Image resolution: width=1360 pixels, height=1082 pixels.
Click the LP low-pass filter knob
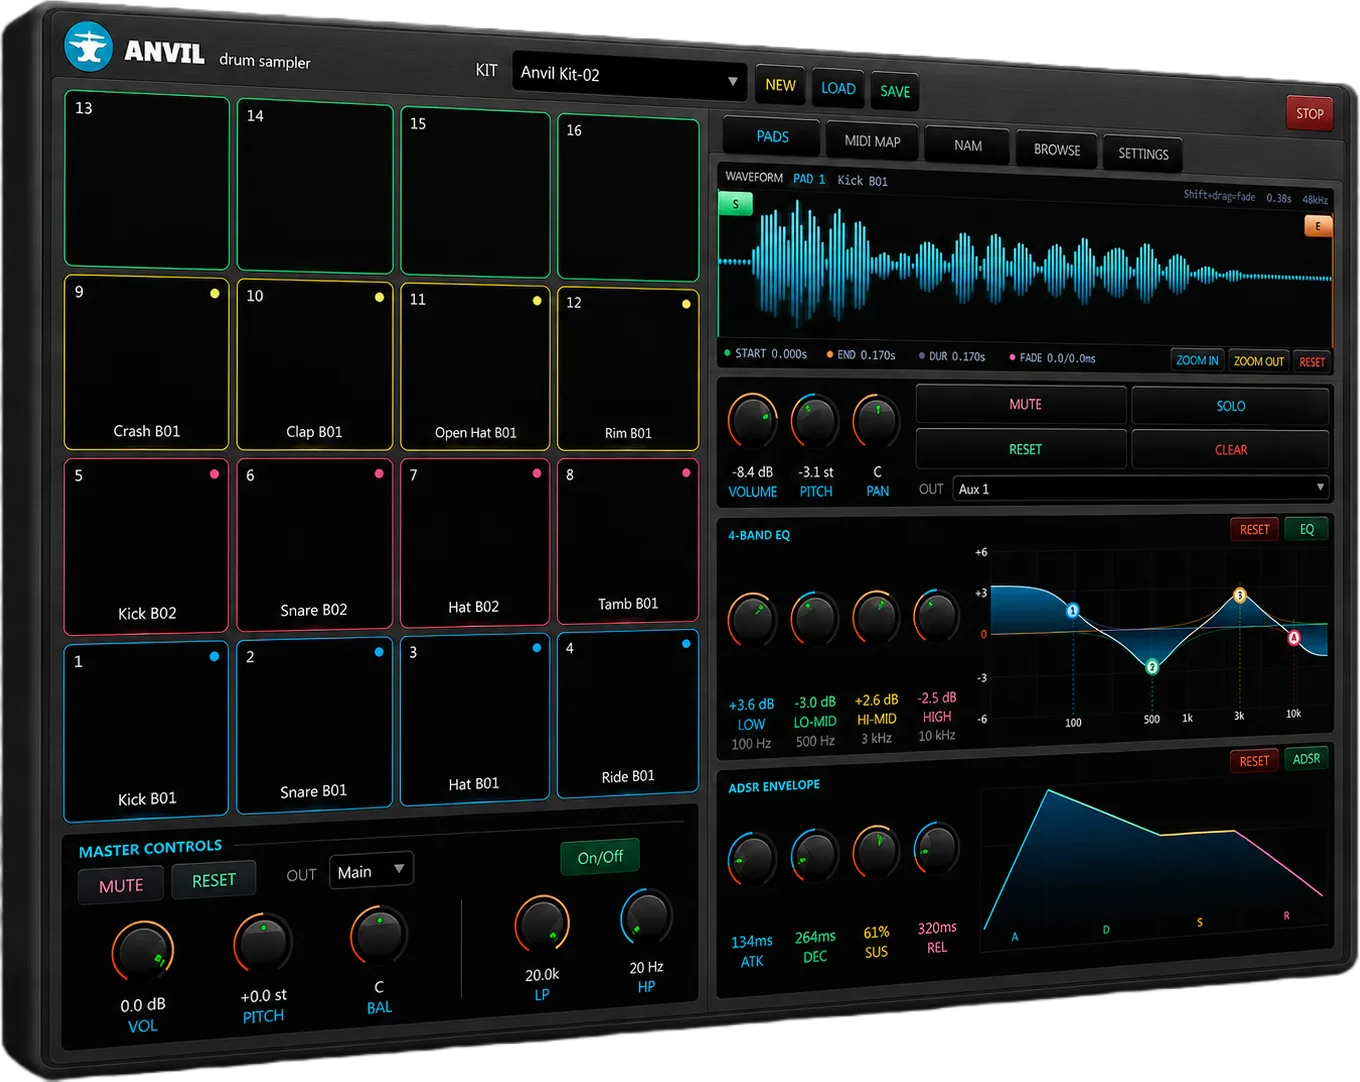542,924
